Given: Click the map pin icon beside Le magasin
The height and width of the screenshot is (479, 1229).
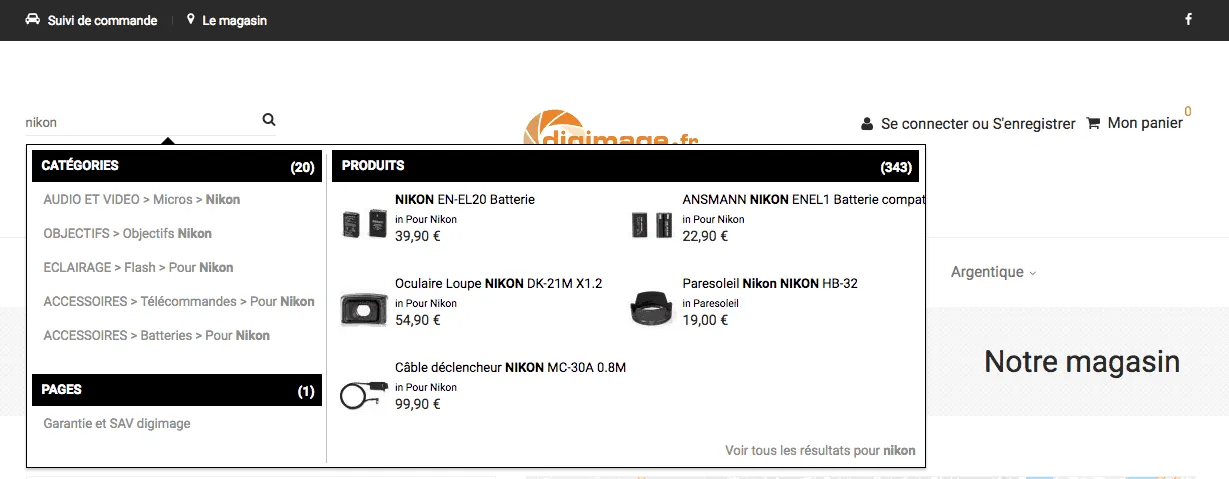Looking at the screenshot, I should click(190, 19).
